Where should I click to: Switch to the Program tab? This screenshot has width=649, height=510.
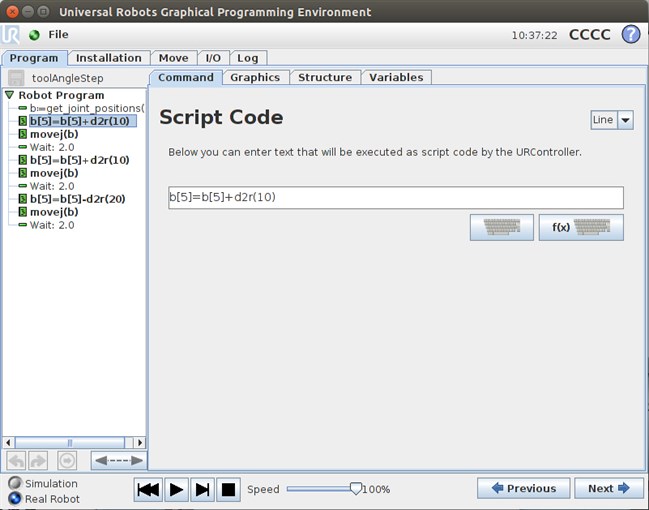pyautogui.click(x=34, y=58)
